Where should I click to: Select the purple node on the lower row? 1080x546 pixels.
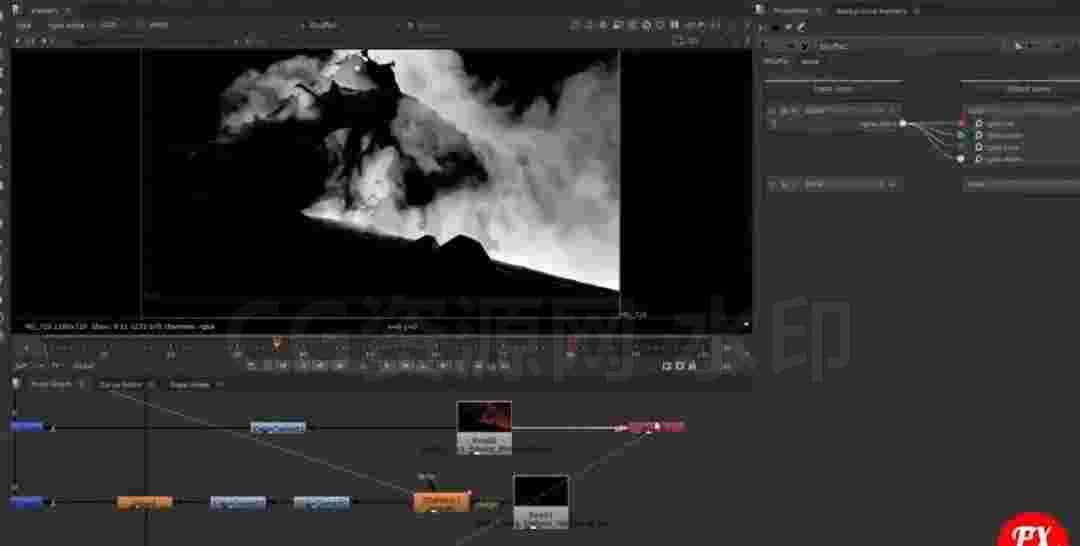[238, 503]
